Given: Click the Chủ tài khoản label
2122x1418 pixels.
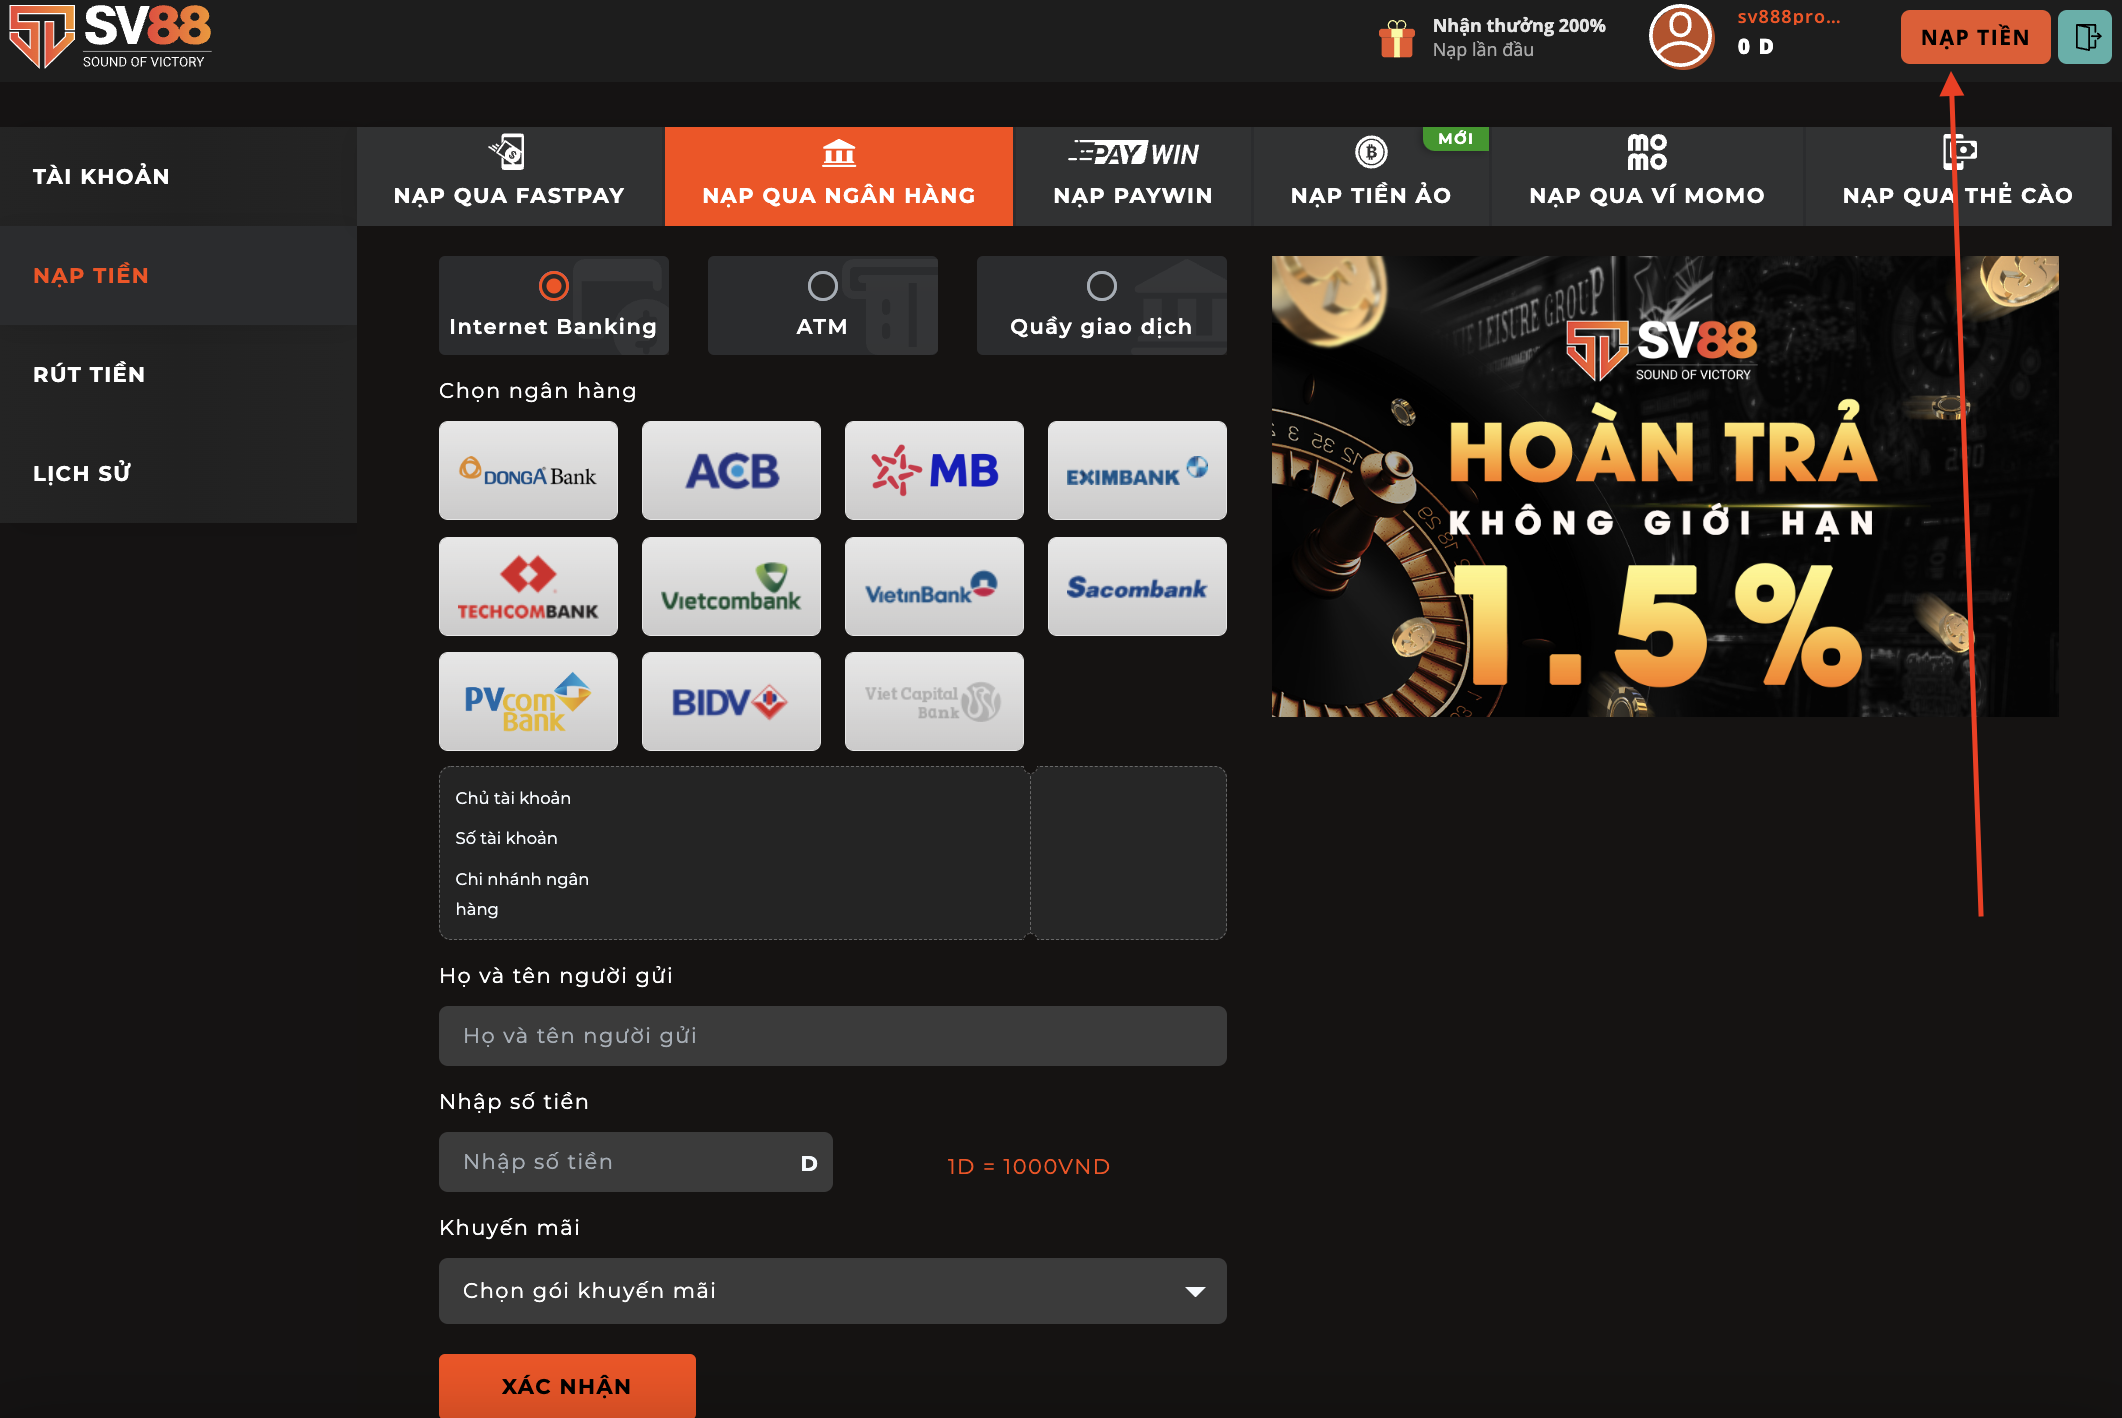Looking at the screenshot, I should 513,798.
